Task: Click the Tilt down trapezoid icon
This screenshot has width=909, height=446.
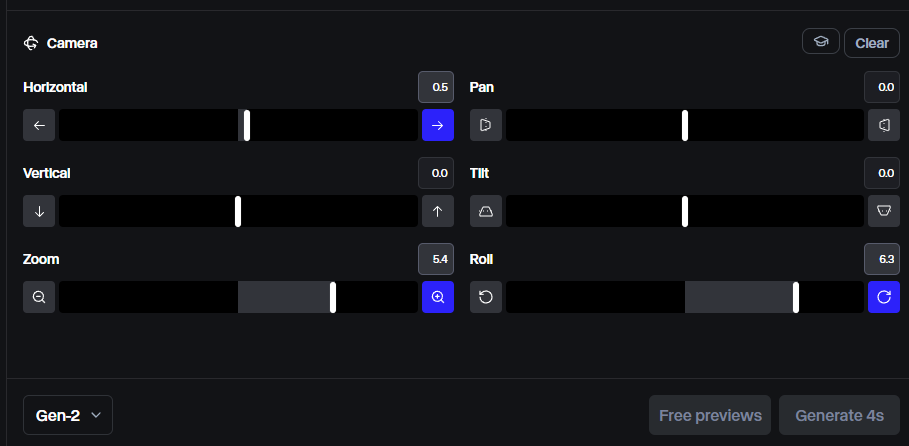Action: (884, 211)
